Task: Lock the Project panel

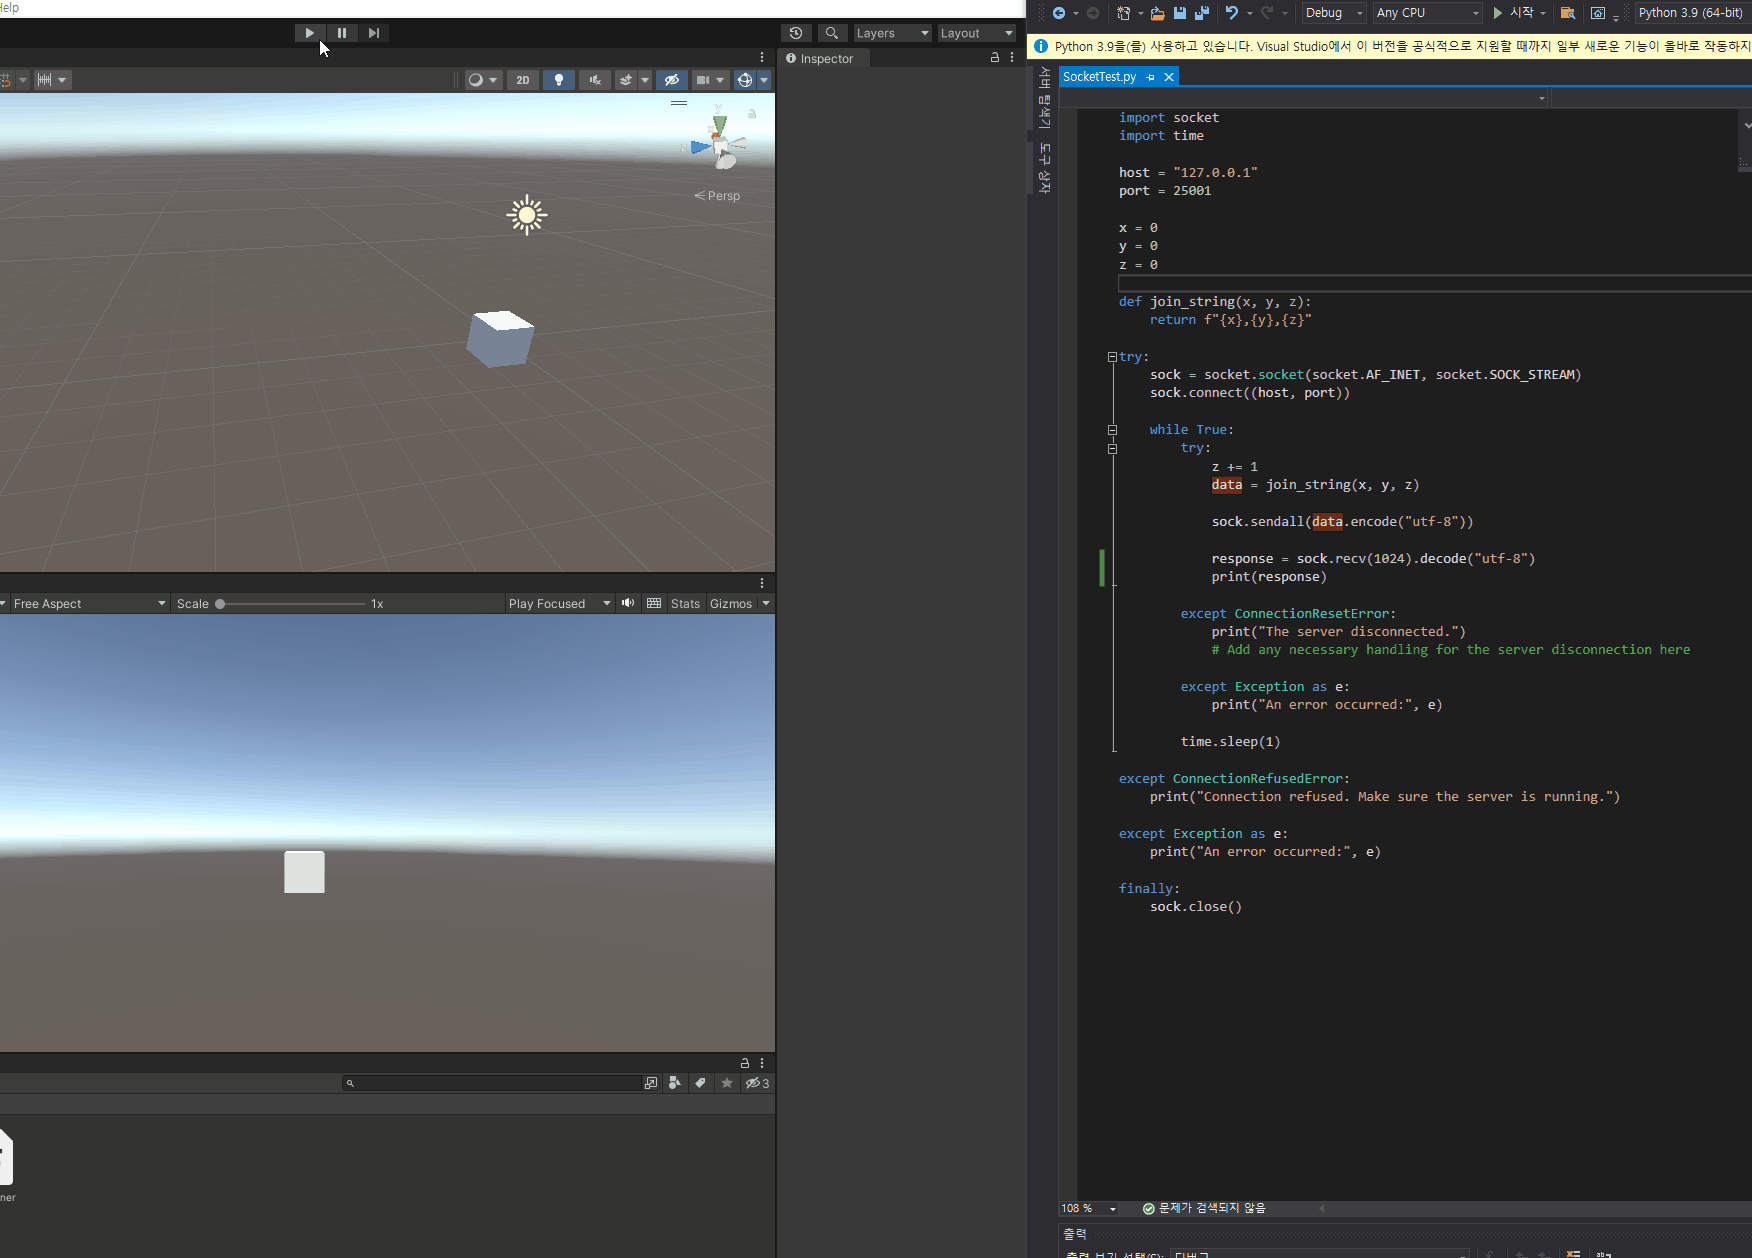Action: [745, 1063]
